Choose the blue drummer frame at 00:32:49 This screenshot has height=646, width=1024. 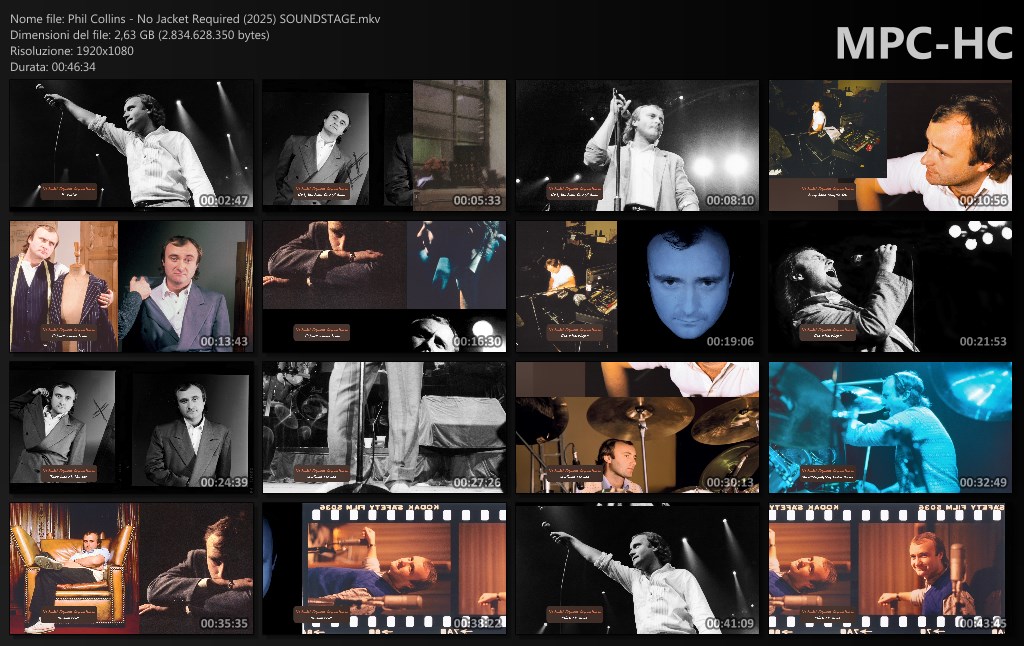click(x=890, y=427)
